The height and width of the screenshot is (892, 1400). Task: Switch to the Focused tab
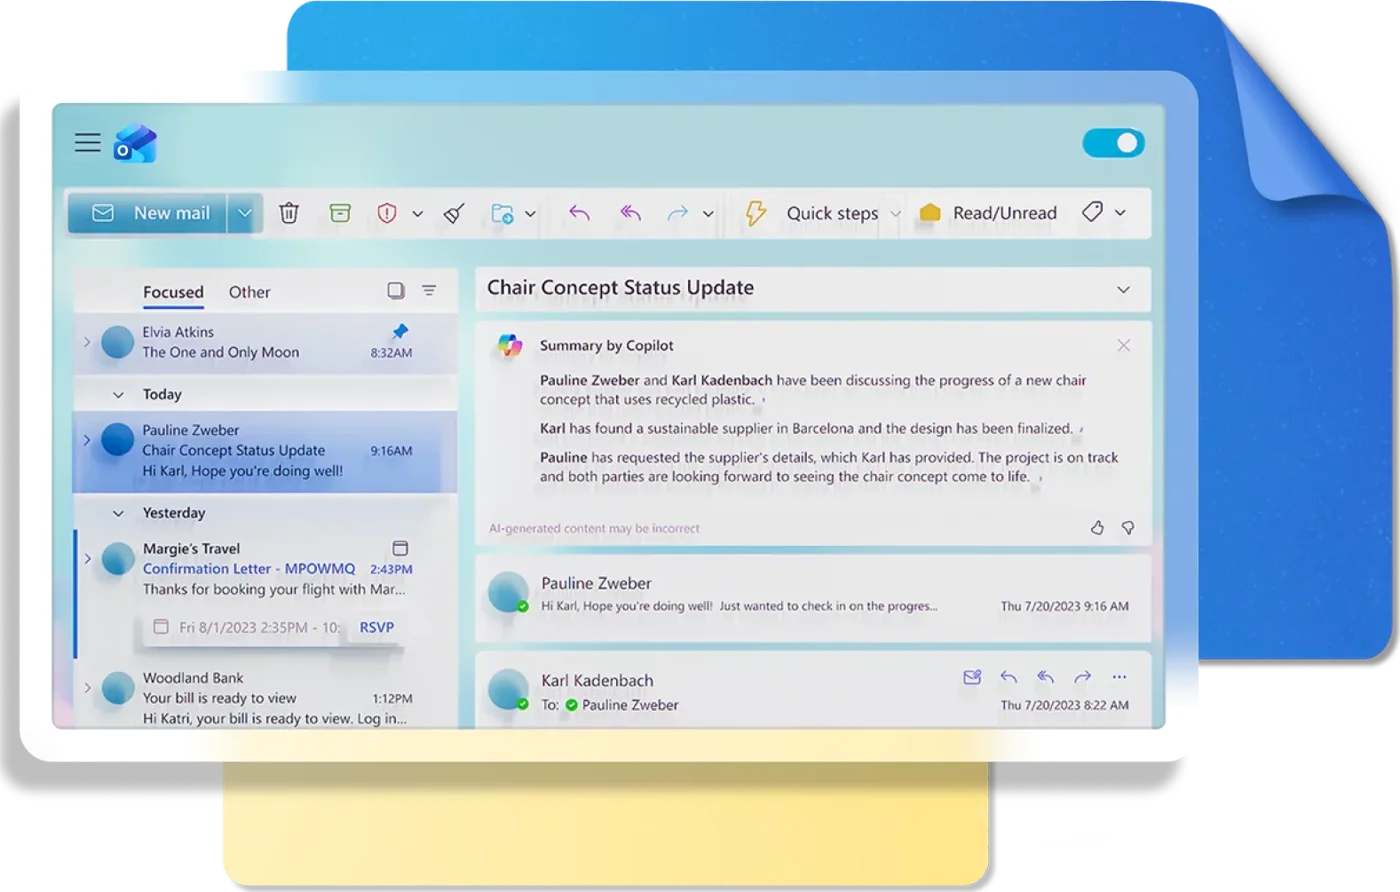point(173,292)
